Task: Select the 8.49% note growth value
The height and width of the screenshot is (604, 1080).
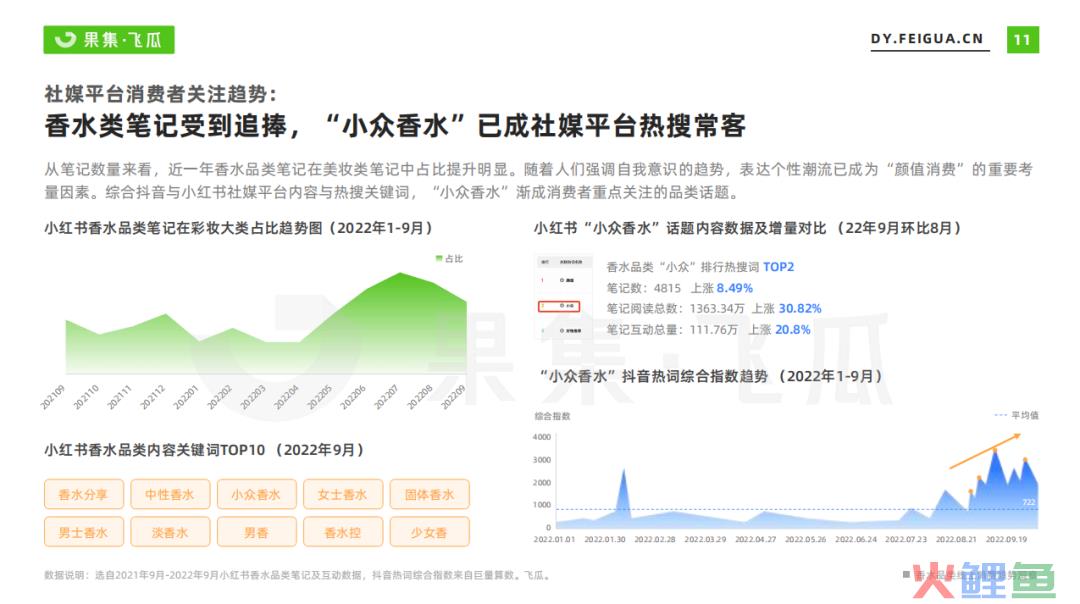Action: tap(734, 288)
